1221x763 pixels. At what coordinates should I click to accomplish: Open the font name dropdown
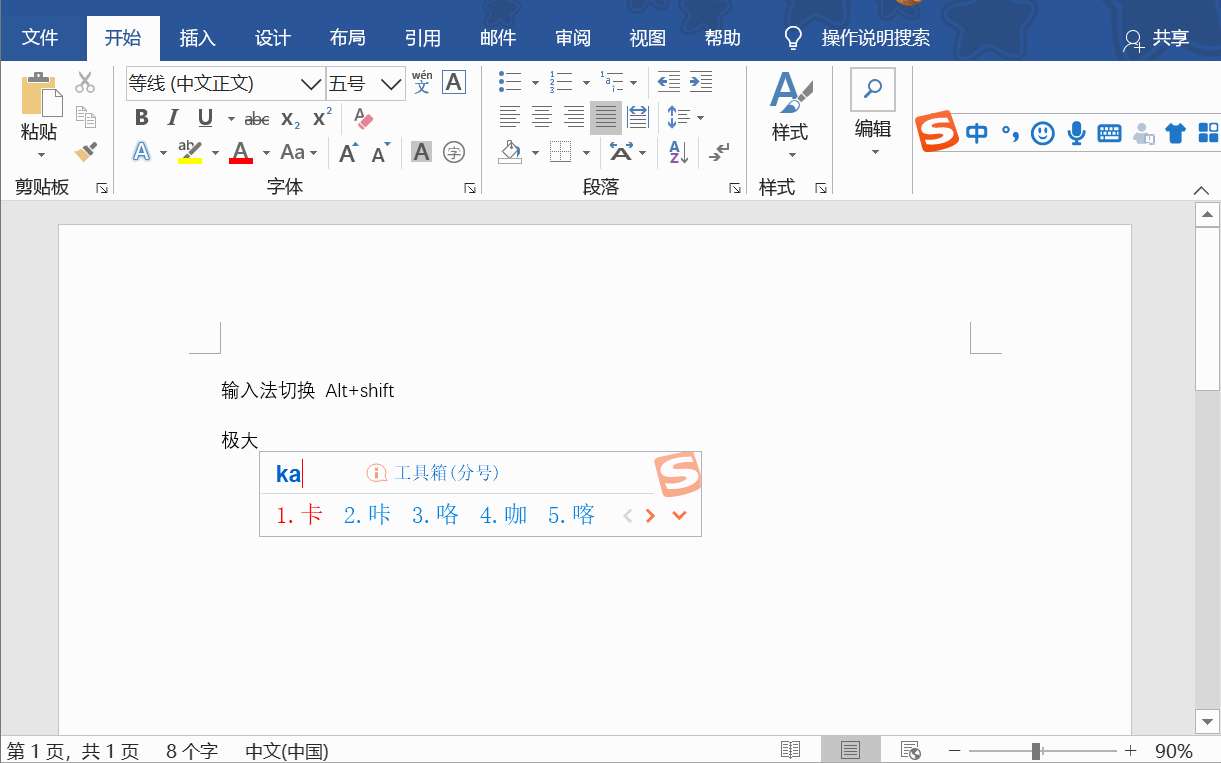coord(311,83)
